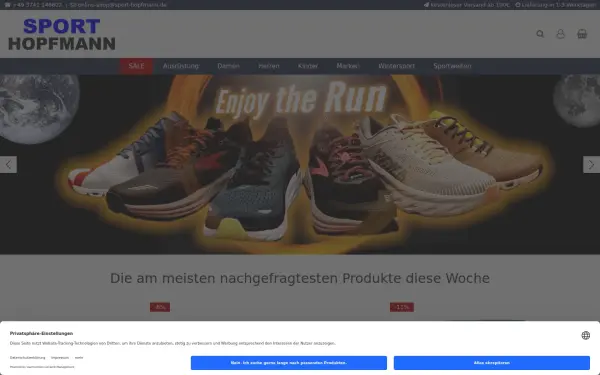This screenshot has width=600, height=375.
Task: Click the 'mehr' link in privacy banner
Action: coord(79,357)
